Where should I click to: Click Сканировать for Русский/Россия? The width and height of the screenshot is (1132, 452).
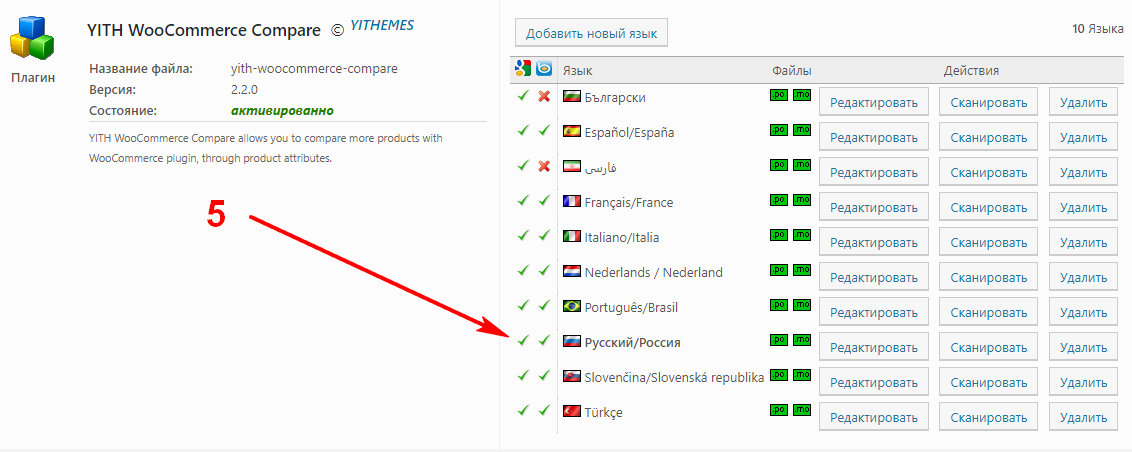(x=988, y=347)
